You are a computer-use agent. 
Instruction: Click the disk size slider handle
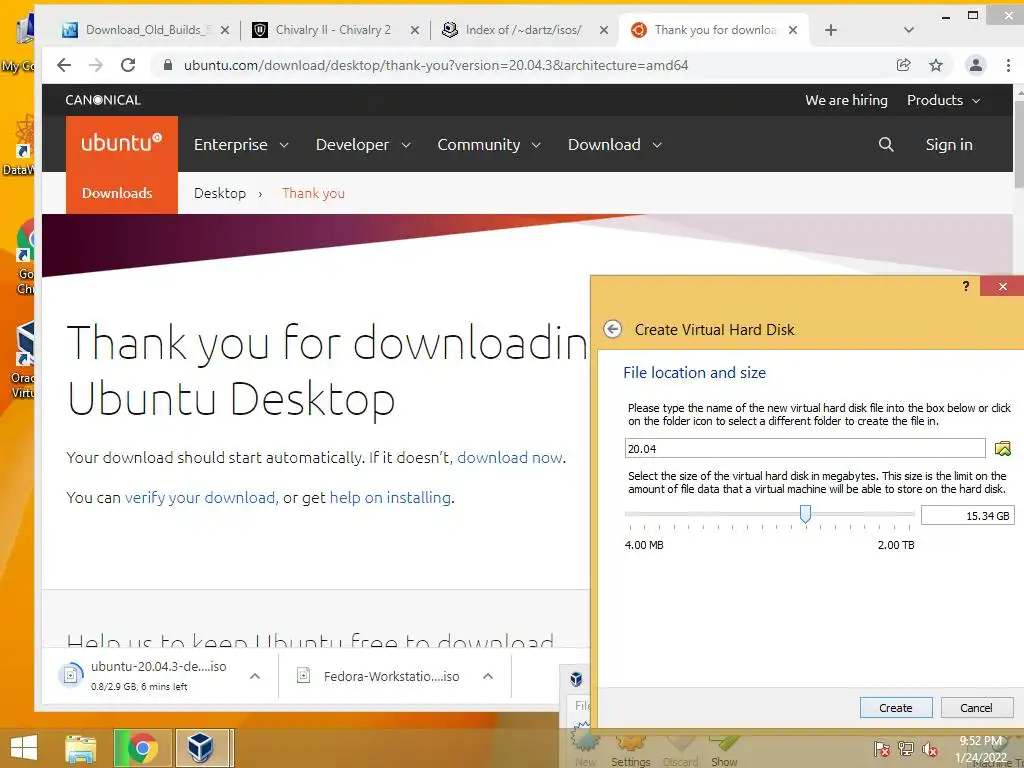point(805,514)
